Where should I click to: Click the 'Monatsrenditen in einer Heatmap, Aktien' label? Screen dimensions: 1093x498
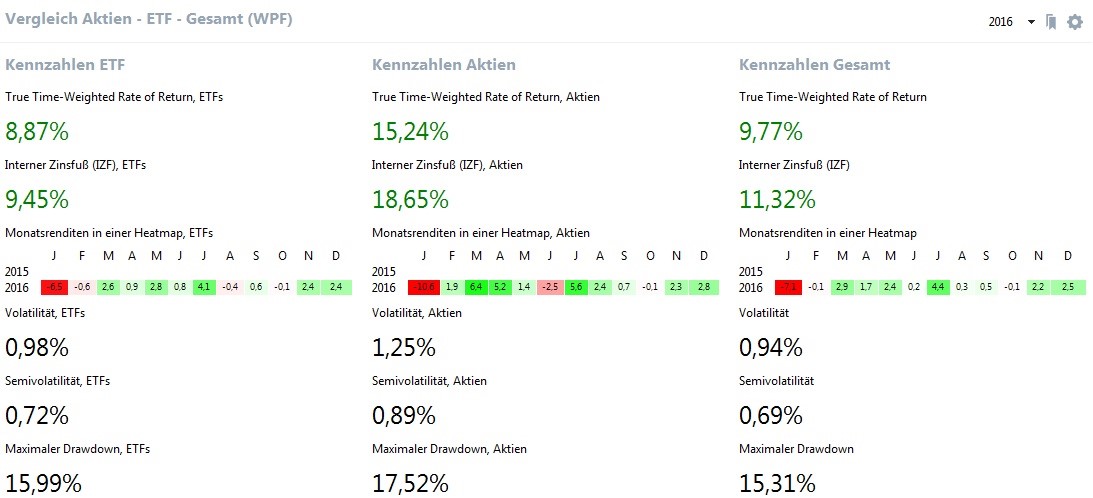click(x=480, y=233)
